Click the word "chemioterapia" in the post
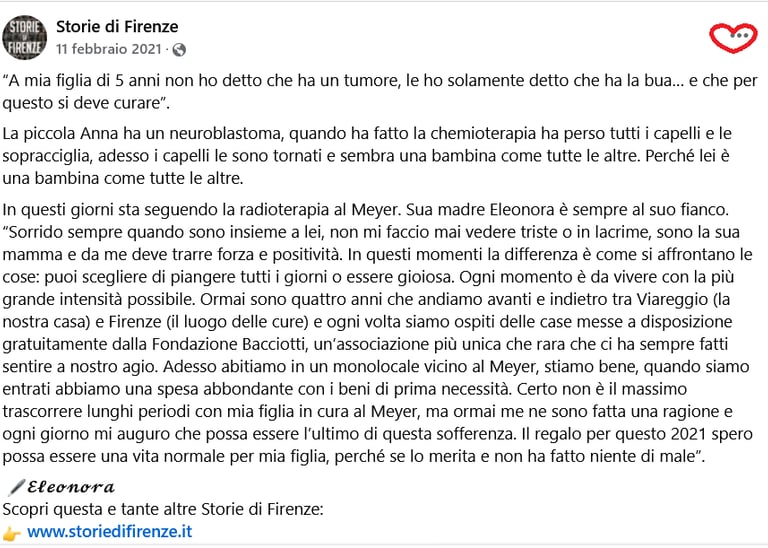Screen dimensions: 768x548 433,133
